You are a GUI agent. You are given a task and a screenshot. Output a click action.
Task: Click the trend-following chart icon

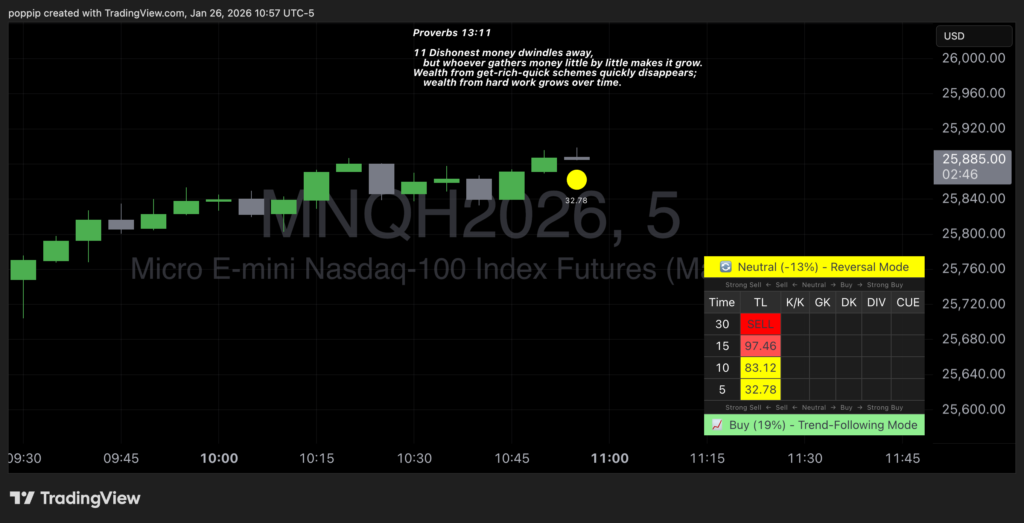click(717, 425)
